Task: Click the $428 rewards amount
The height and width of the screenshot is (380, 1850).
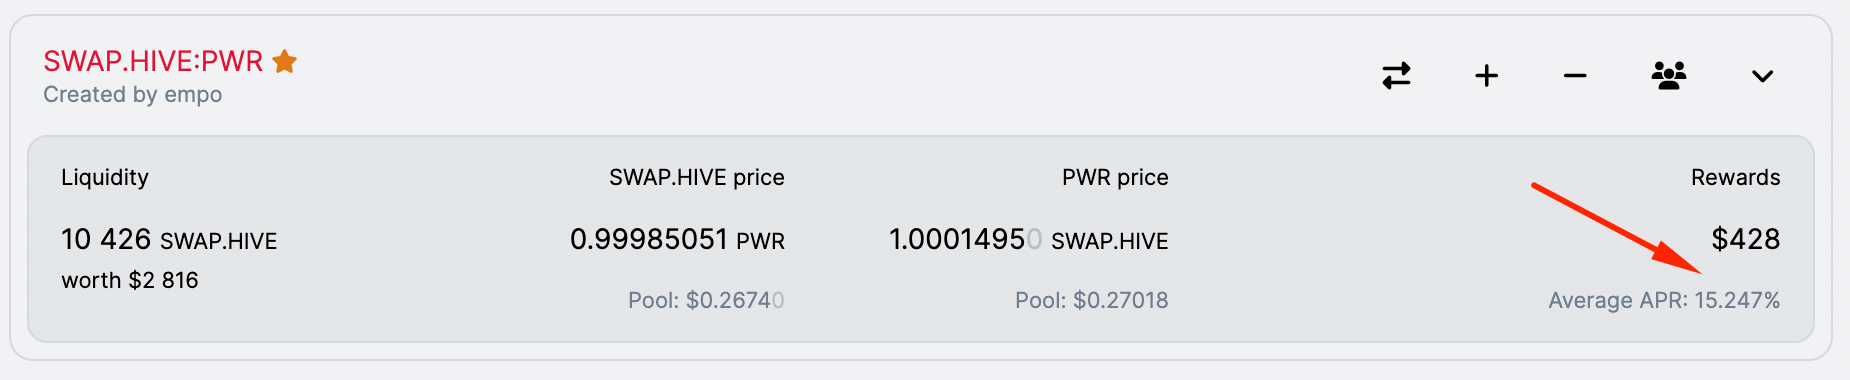Action: 1746,239
